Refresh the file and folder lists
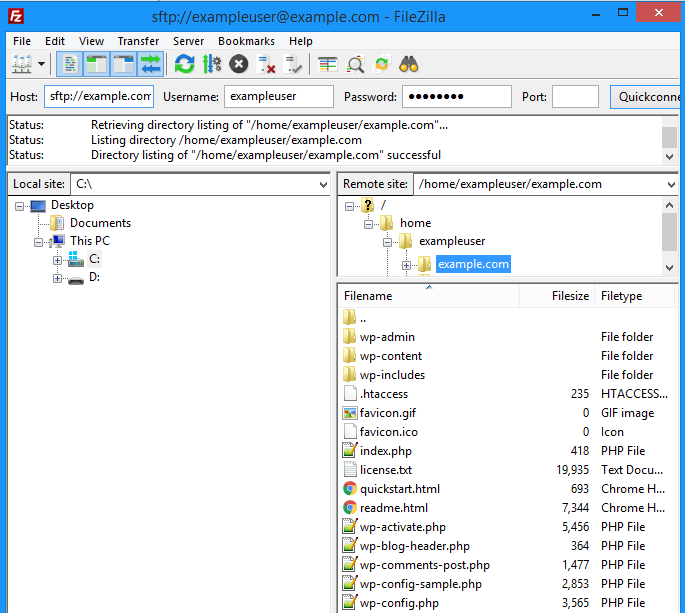 click(184, 64)
